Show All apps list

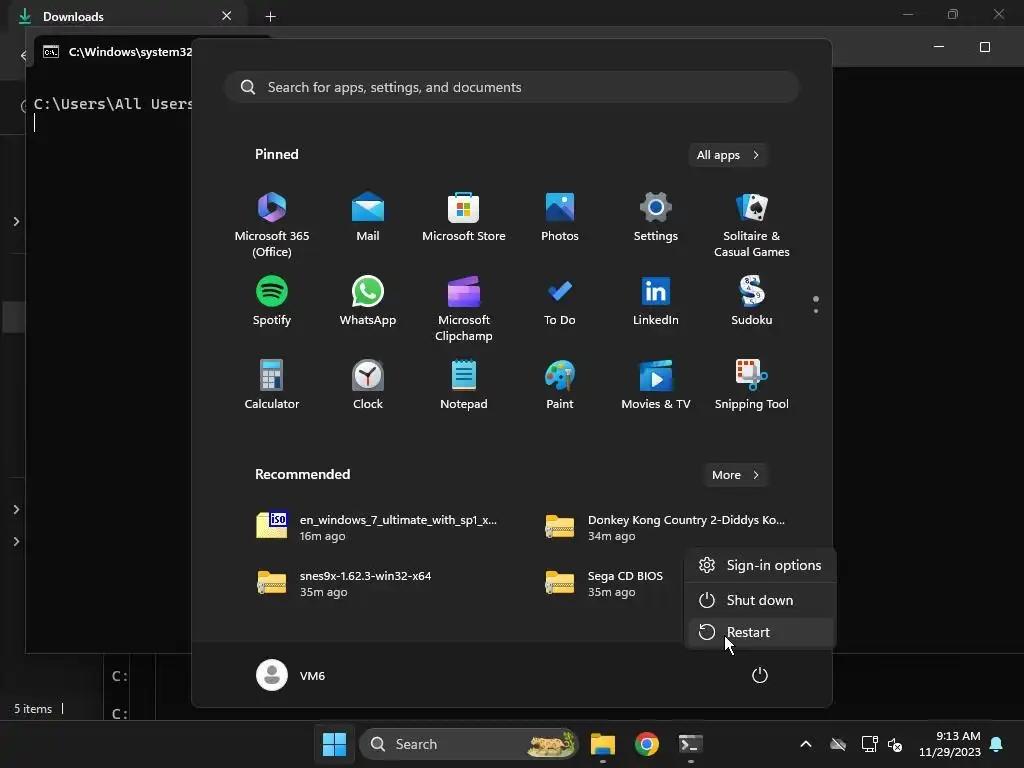(728, 155)
